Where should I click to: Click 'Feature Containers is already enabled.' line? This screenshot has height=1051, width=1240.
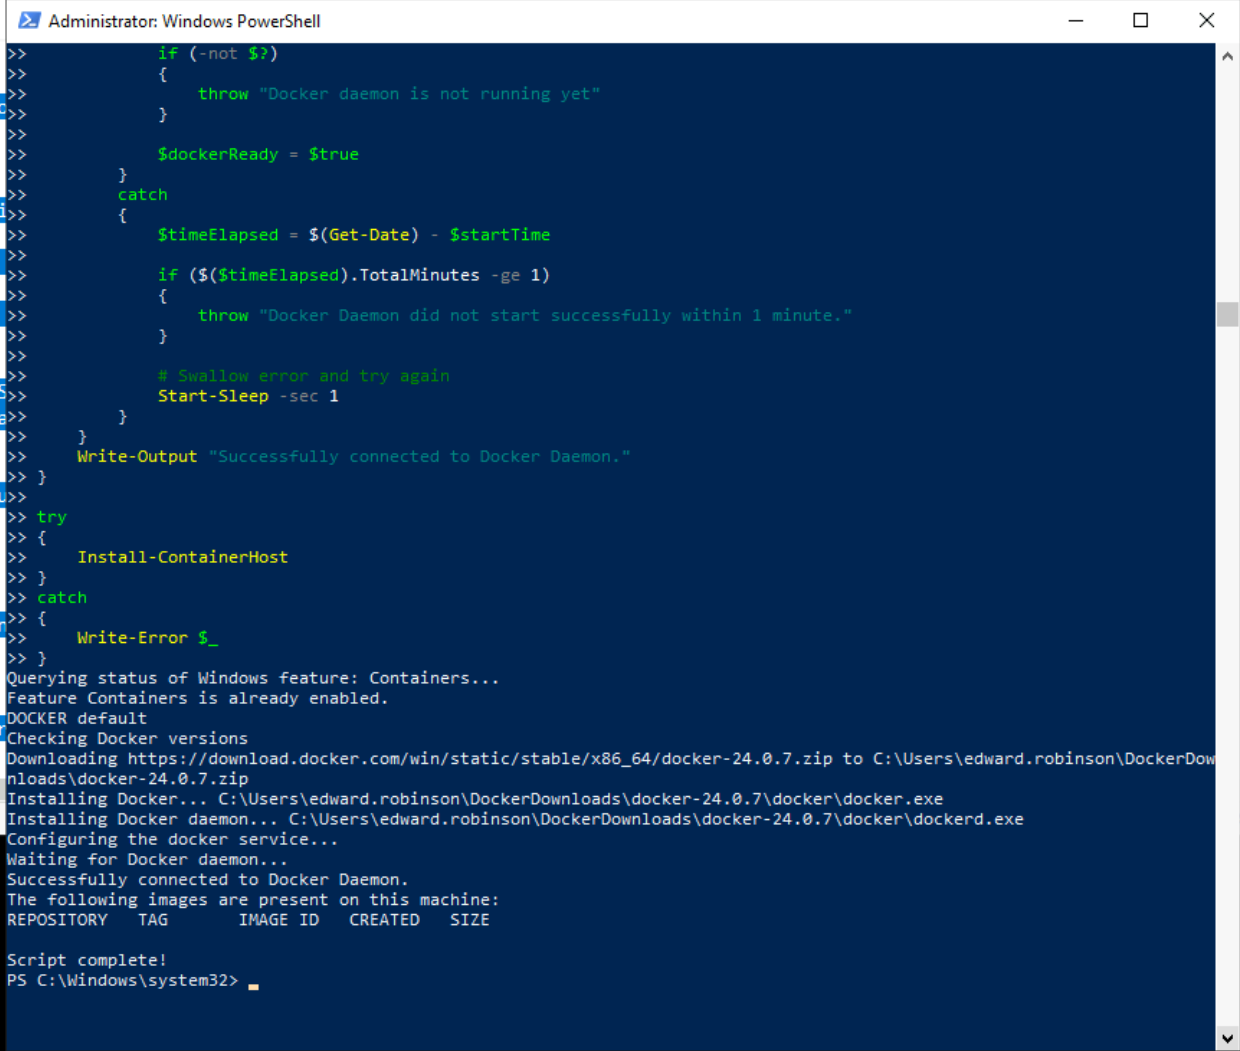[x=198, y=699]
